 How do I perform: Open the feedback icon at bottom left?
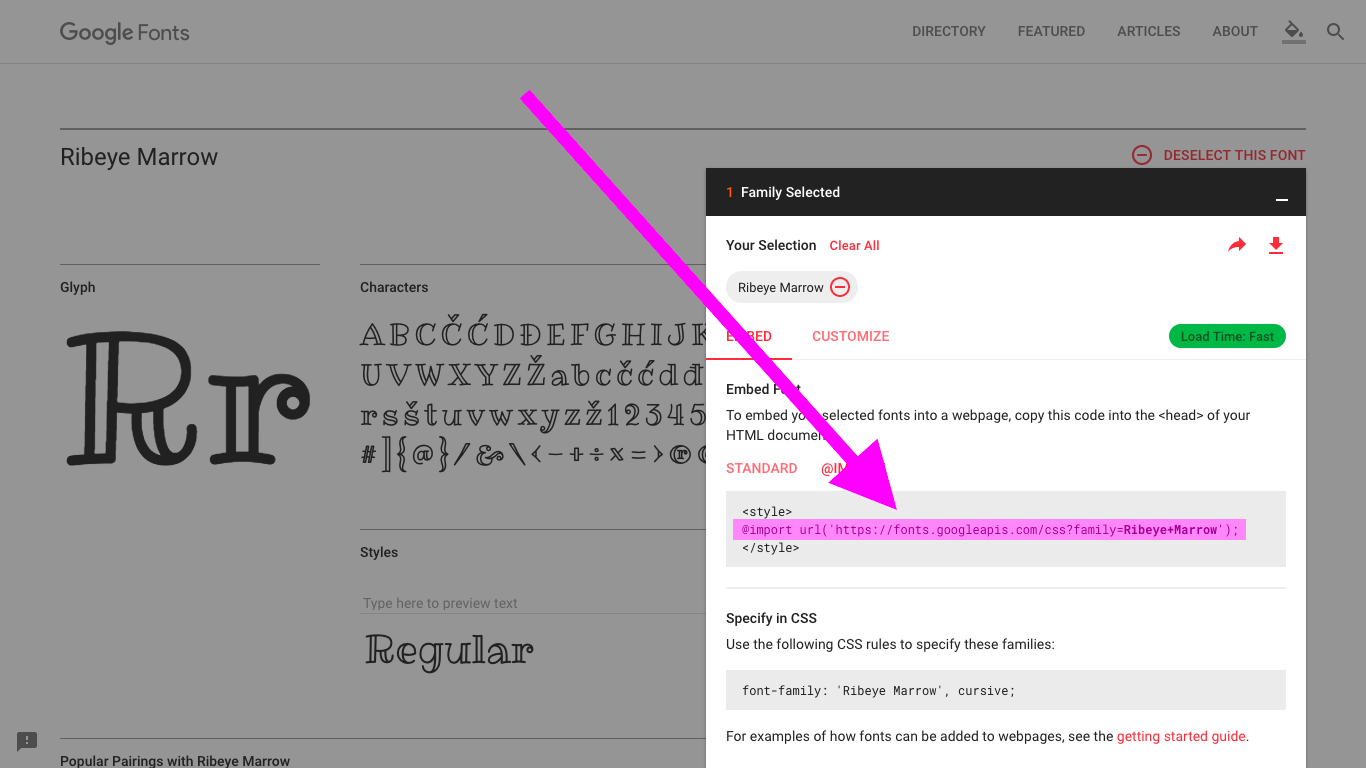[x=26, y=741]
